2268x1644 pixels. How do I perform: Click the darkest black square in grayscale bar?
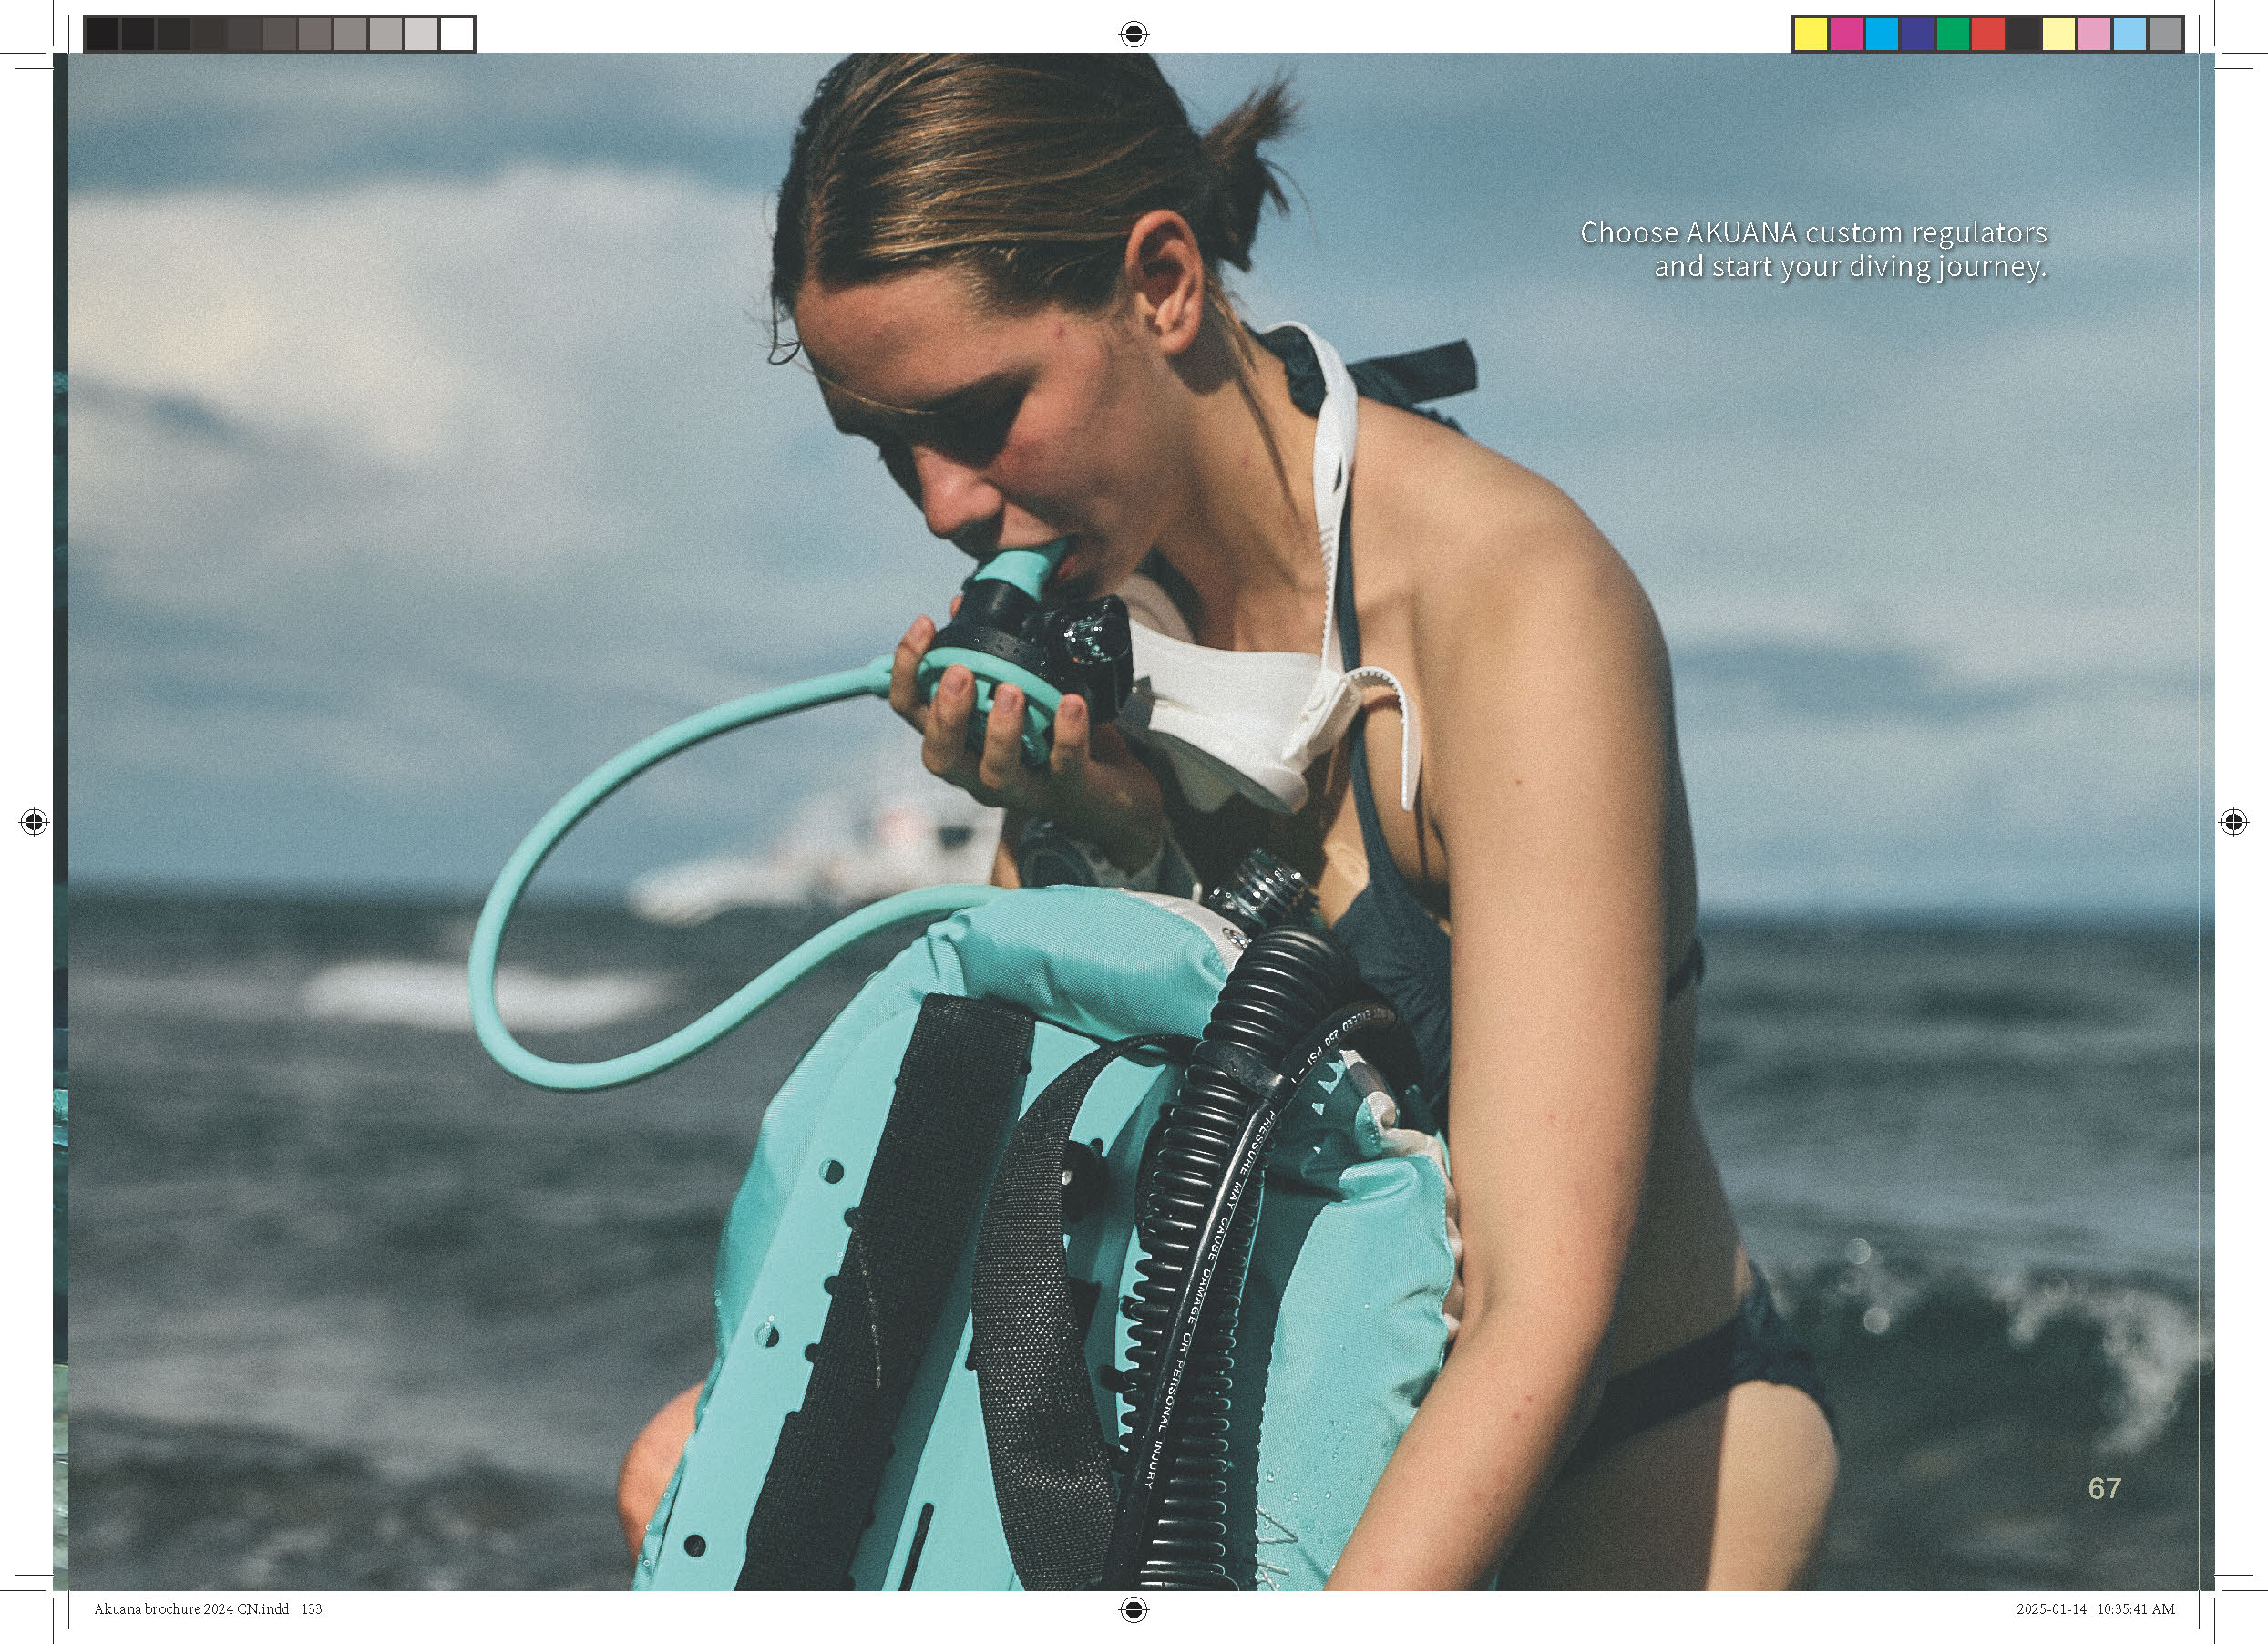tap(102, 34)
